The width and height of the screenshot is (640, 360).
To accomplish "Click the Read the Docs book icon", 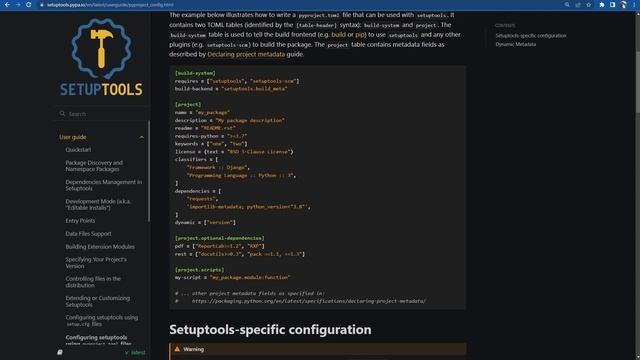I will coord(60,352).
